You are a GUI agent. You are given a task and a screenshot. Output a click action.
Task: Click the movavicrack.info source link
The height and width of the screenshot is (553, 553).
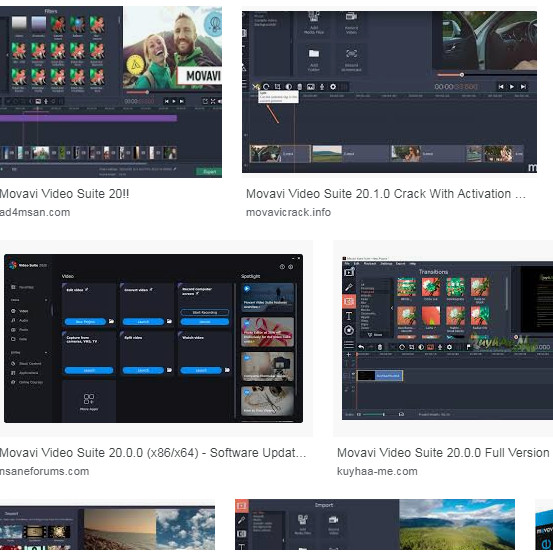[288, 212]
